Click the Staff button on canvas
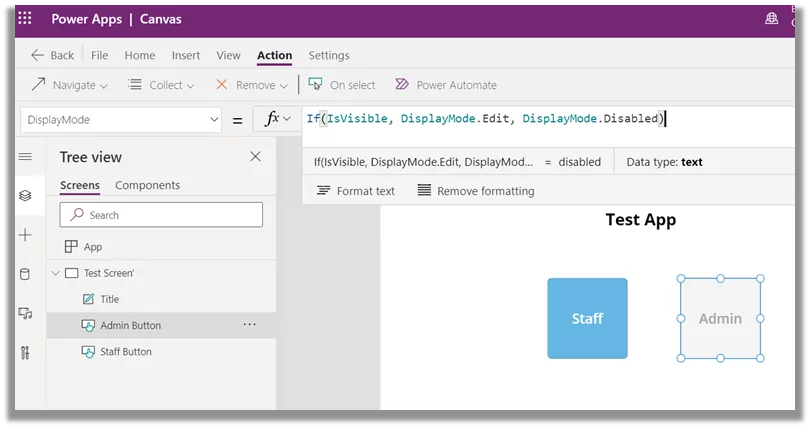This screenshot has width=810, height=428. pyautogui.click(x=587, y=319)
